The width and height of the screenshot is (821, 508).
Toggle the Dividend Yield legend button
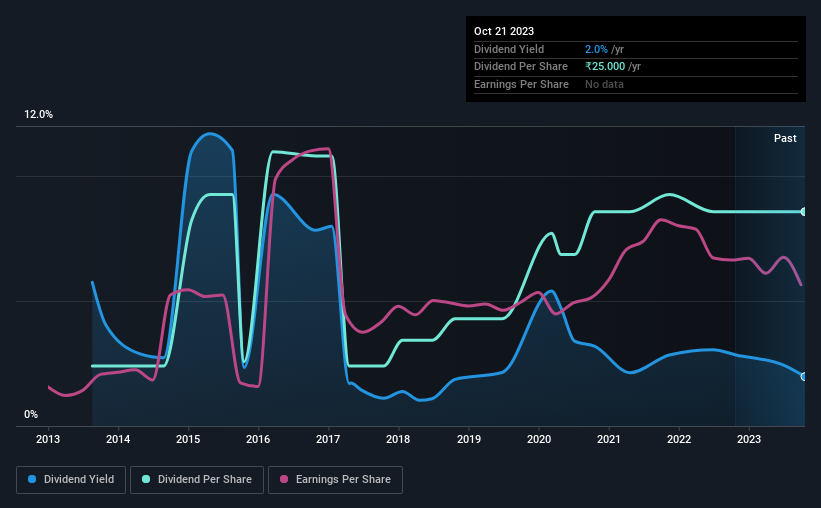coord(71,480)
